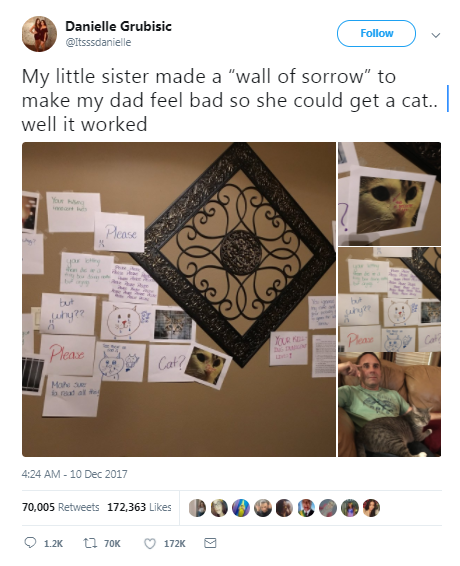
Task: Click the @Itsssdanielle handle
Action: point(98,42)
